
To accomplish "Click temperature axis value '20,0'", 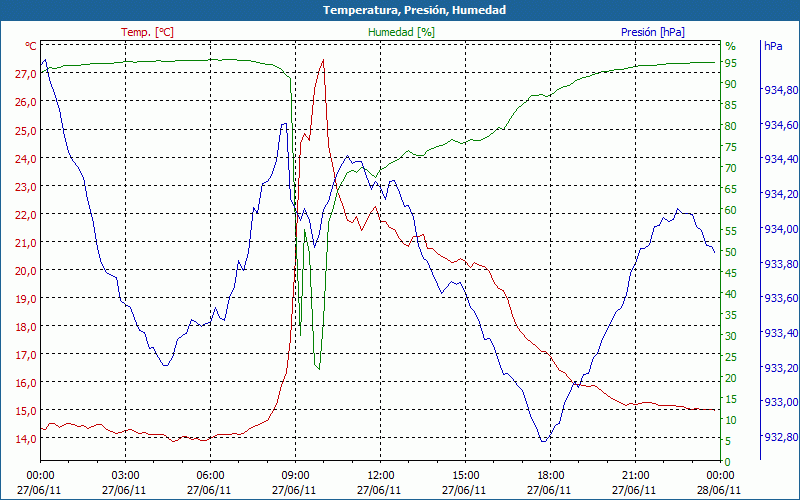I will click(26, 270).
